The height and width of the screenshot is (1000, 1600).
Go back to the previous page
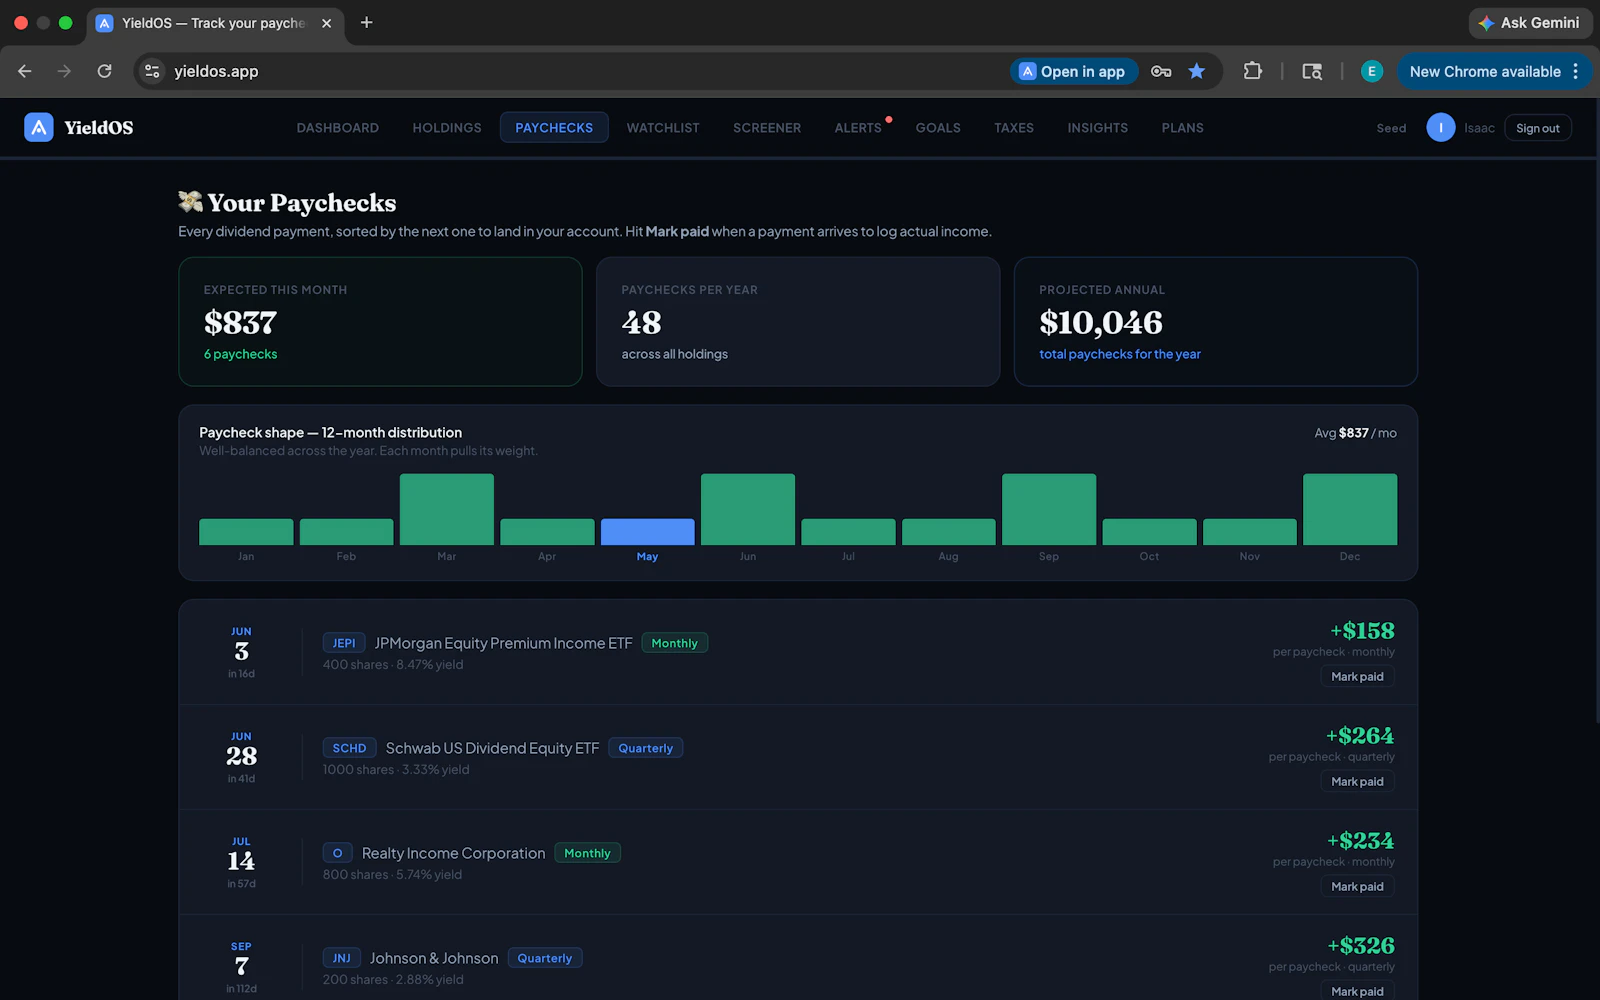pos(25,71)
